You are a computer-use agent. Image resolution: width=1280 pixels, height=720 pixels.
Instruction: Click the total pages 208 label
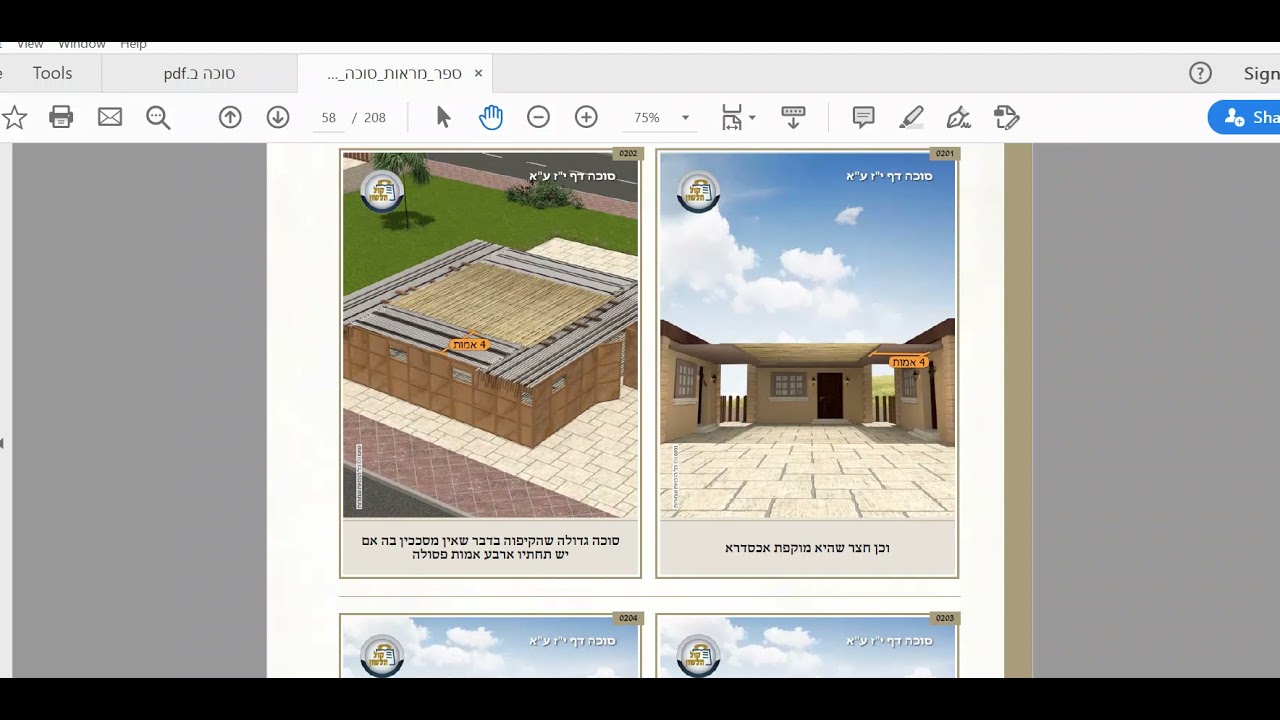point(375,118)
